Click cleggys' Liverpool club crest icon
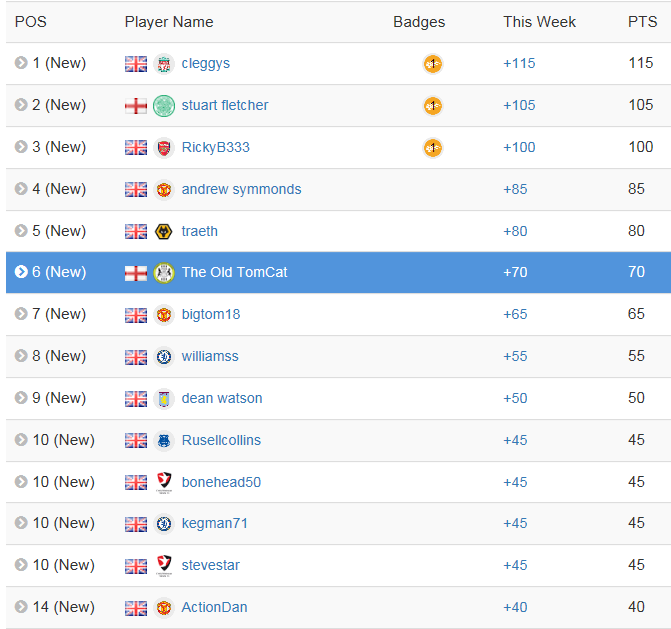 [163, 64]
